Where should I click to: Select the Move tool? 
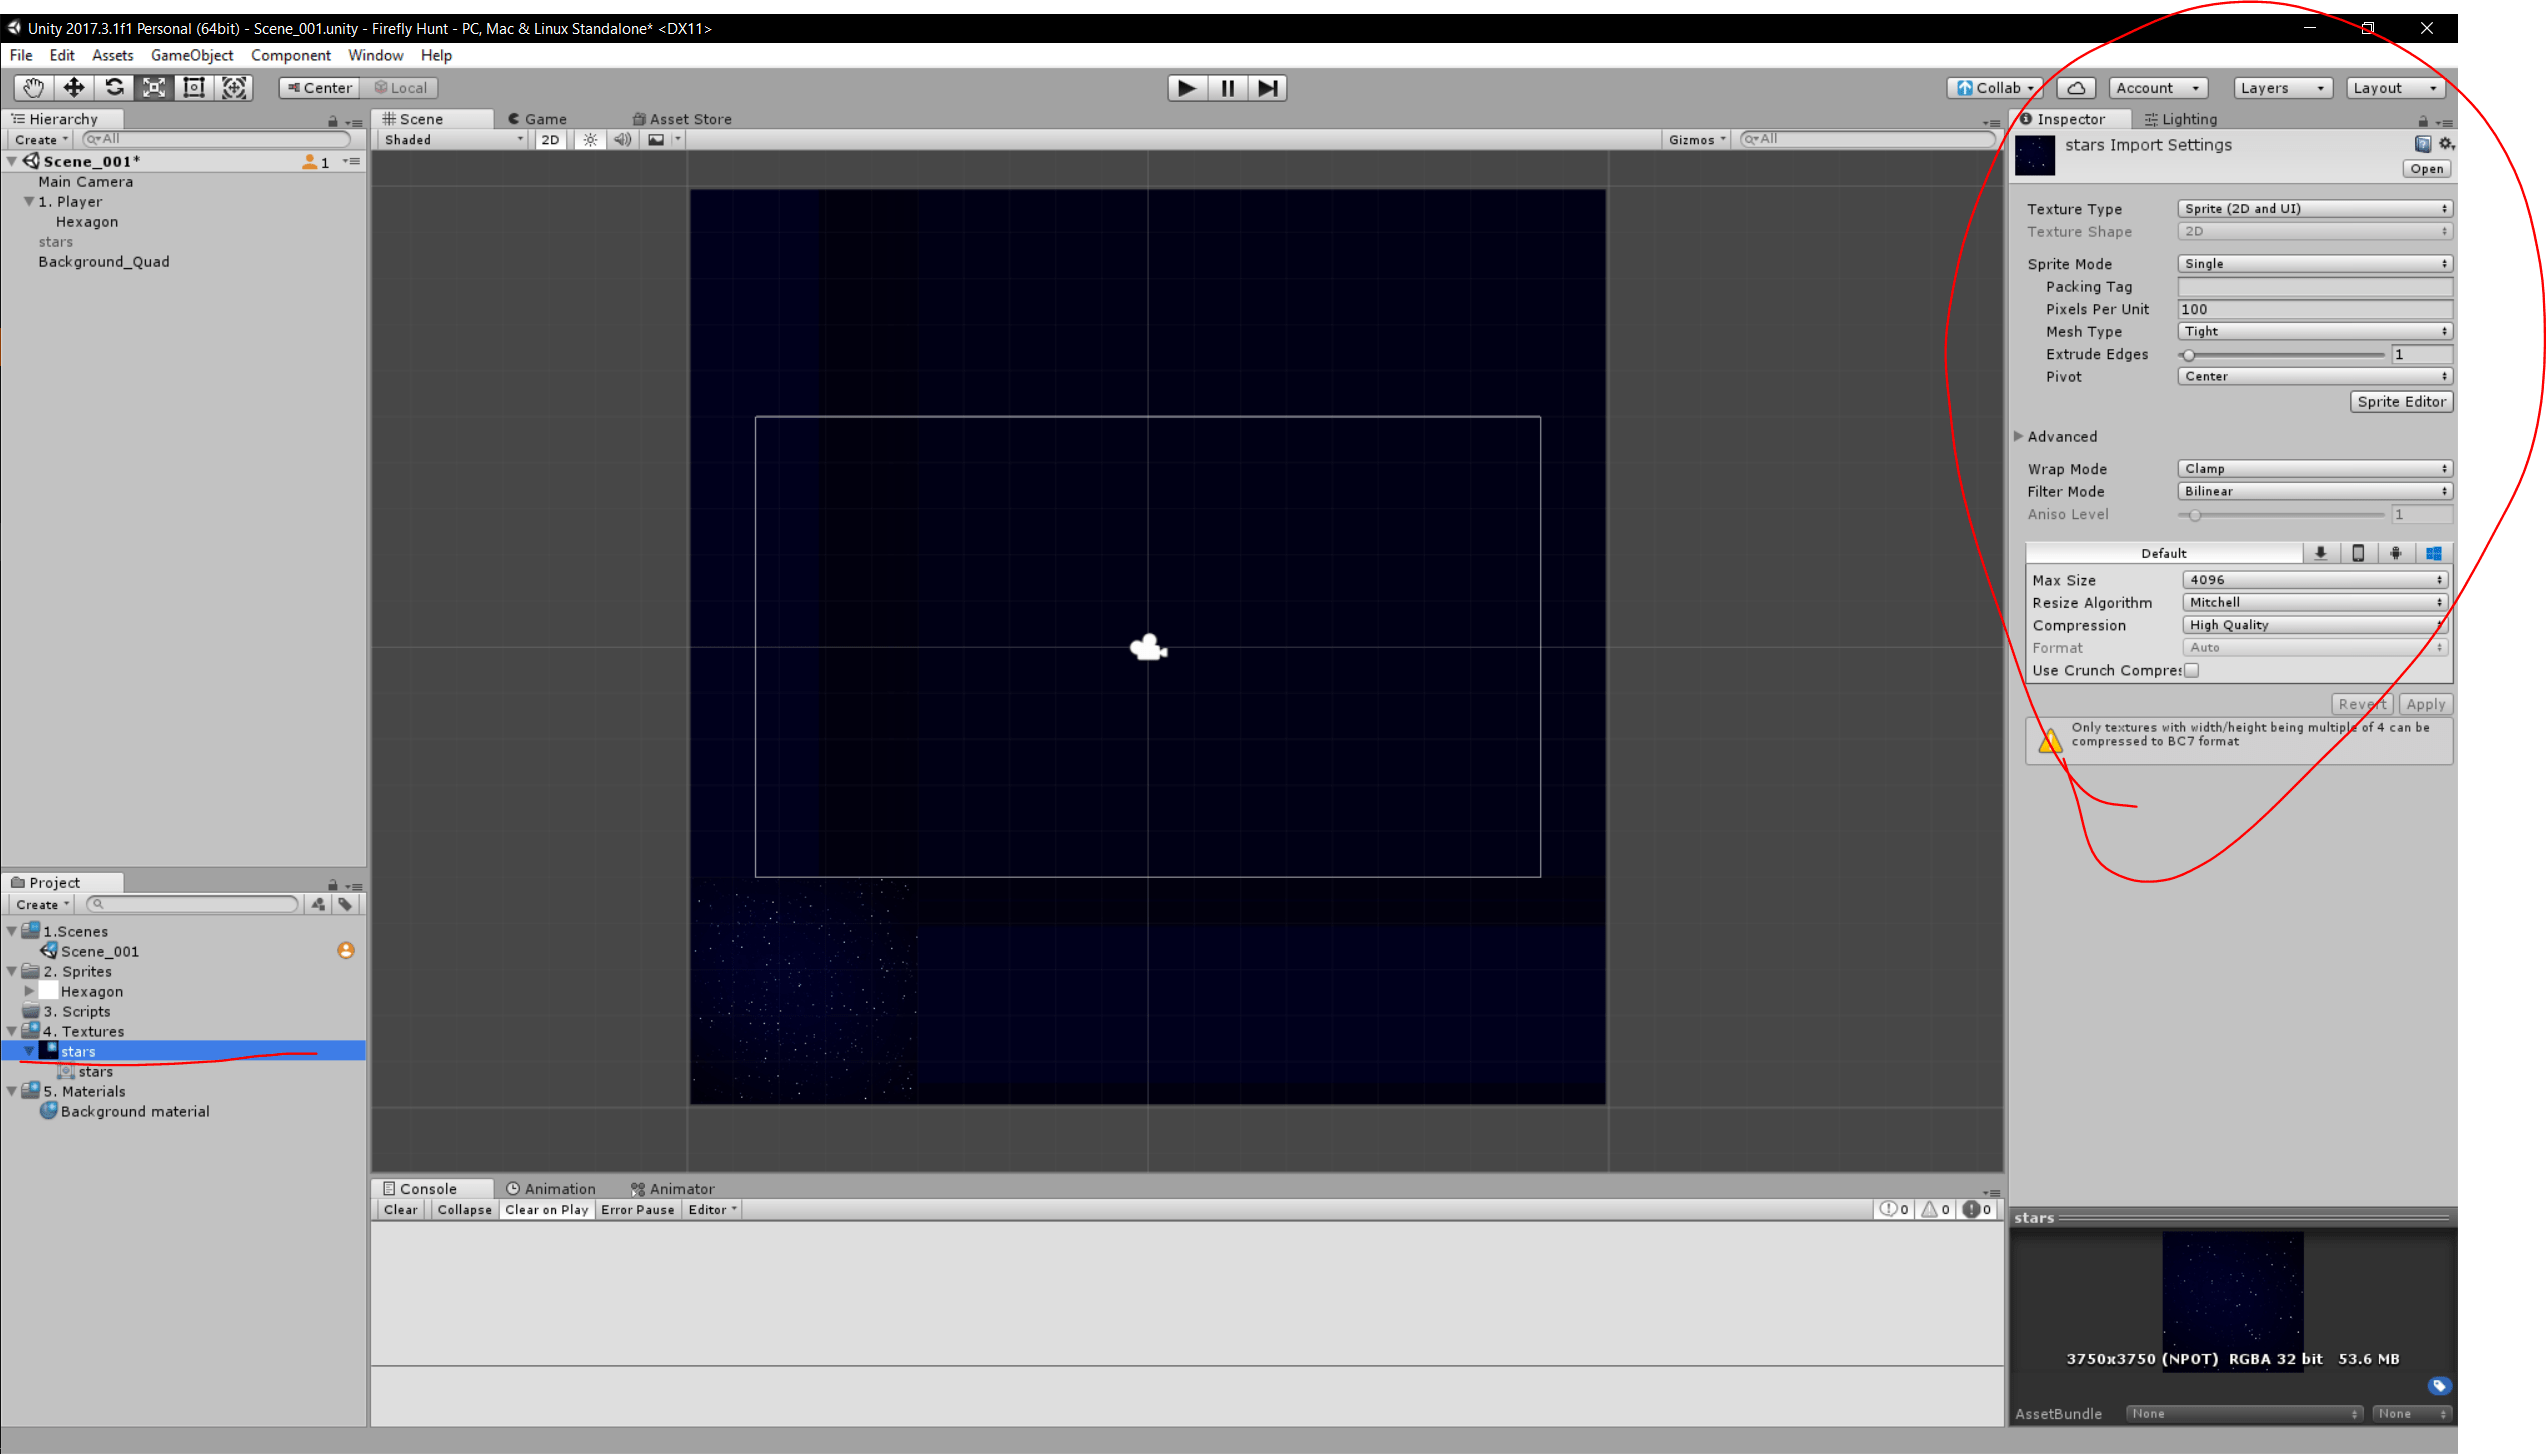coord(74,88)
